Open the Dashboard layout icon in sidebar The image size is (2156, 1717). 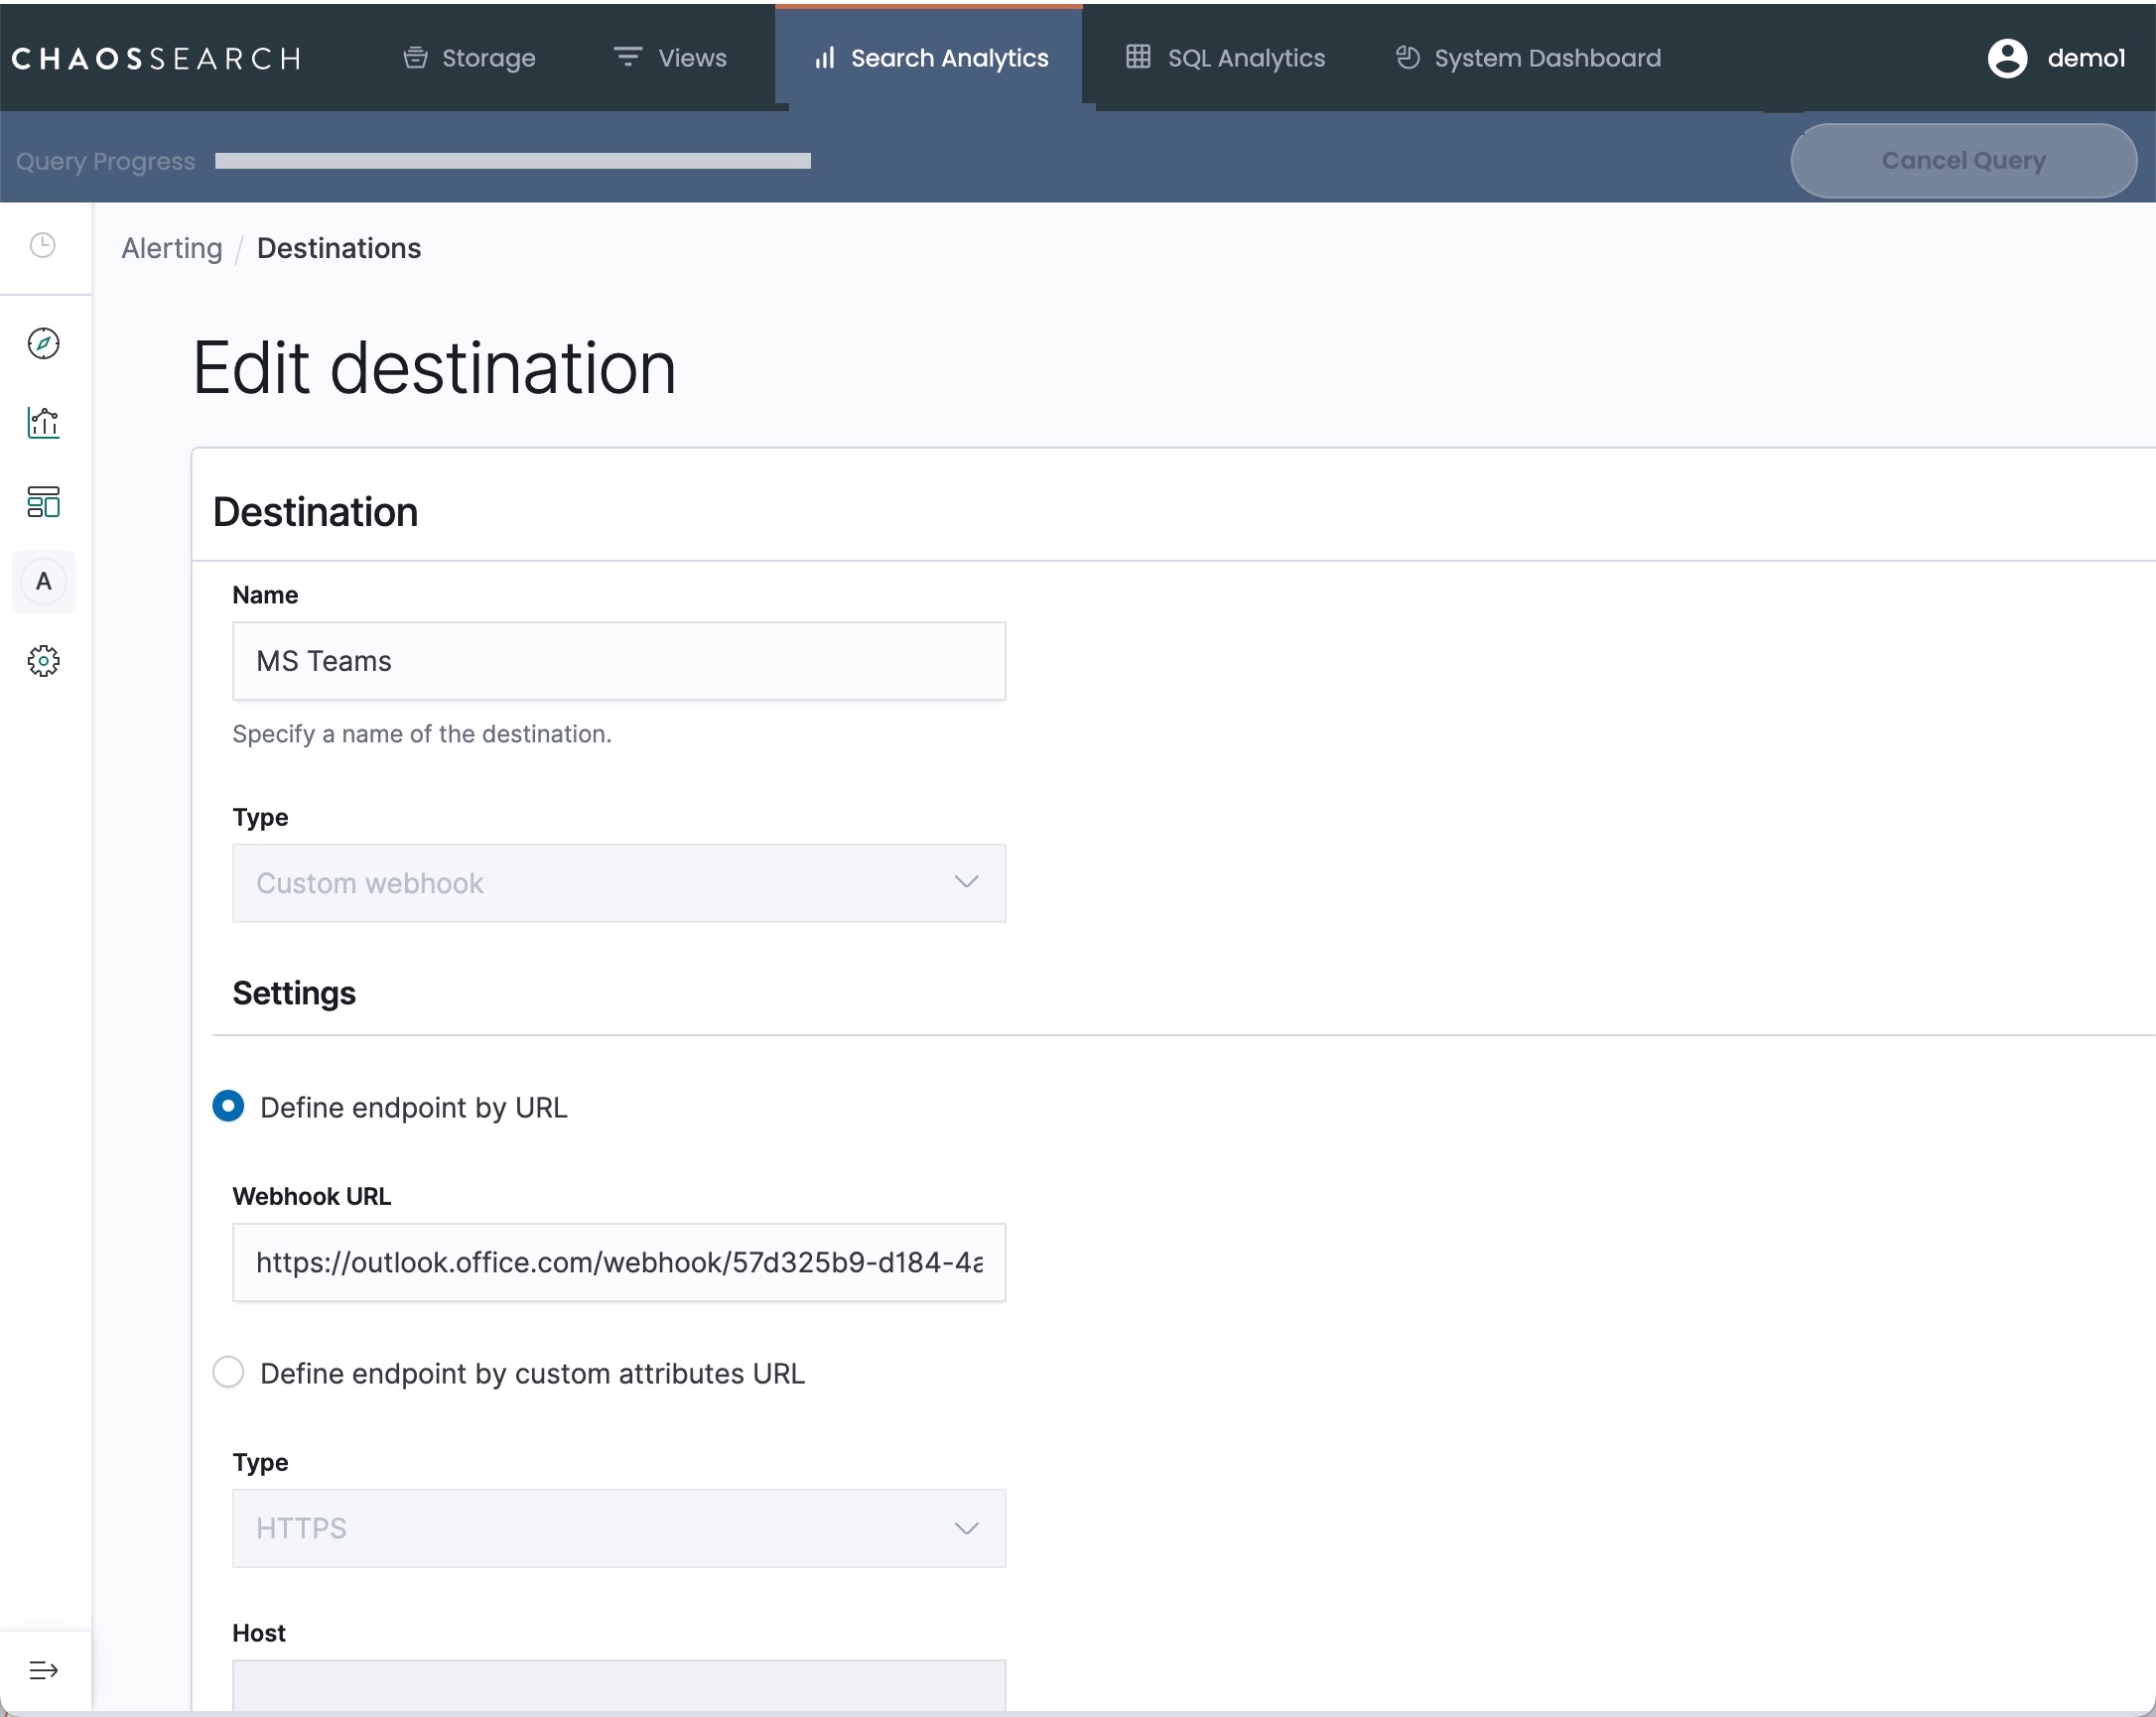[43, 502]
